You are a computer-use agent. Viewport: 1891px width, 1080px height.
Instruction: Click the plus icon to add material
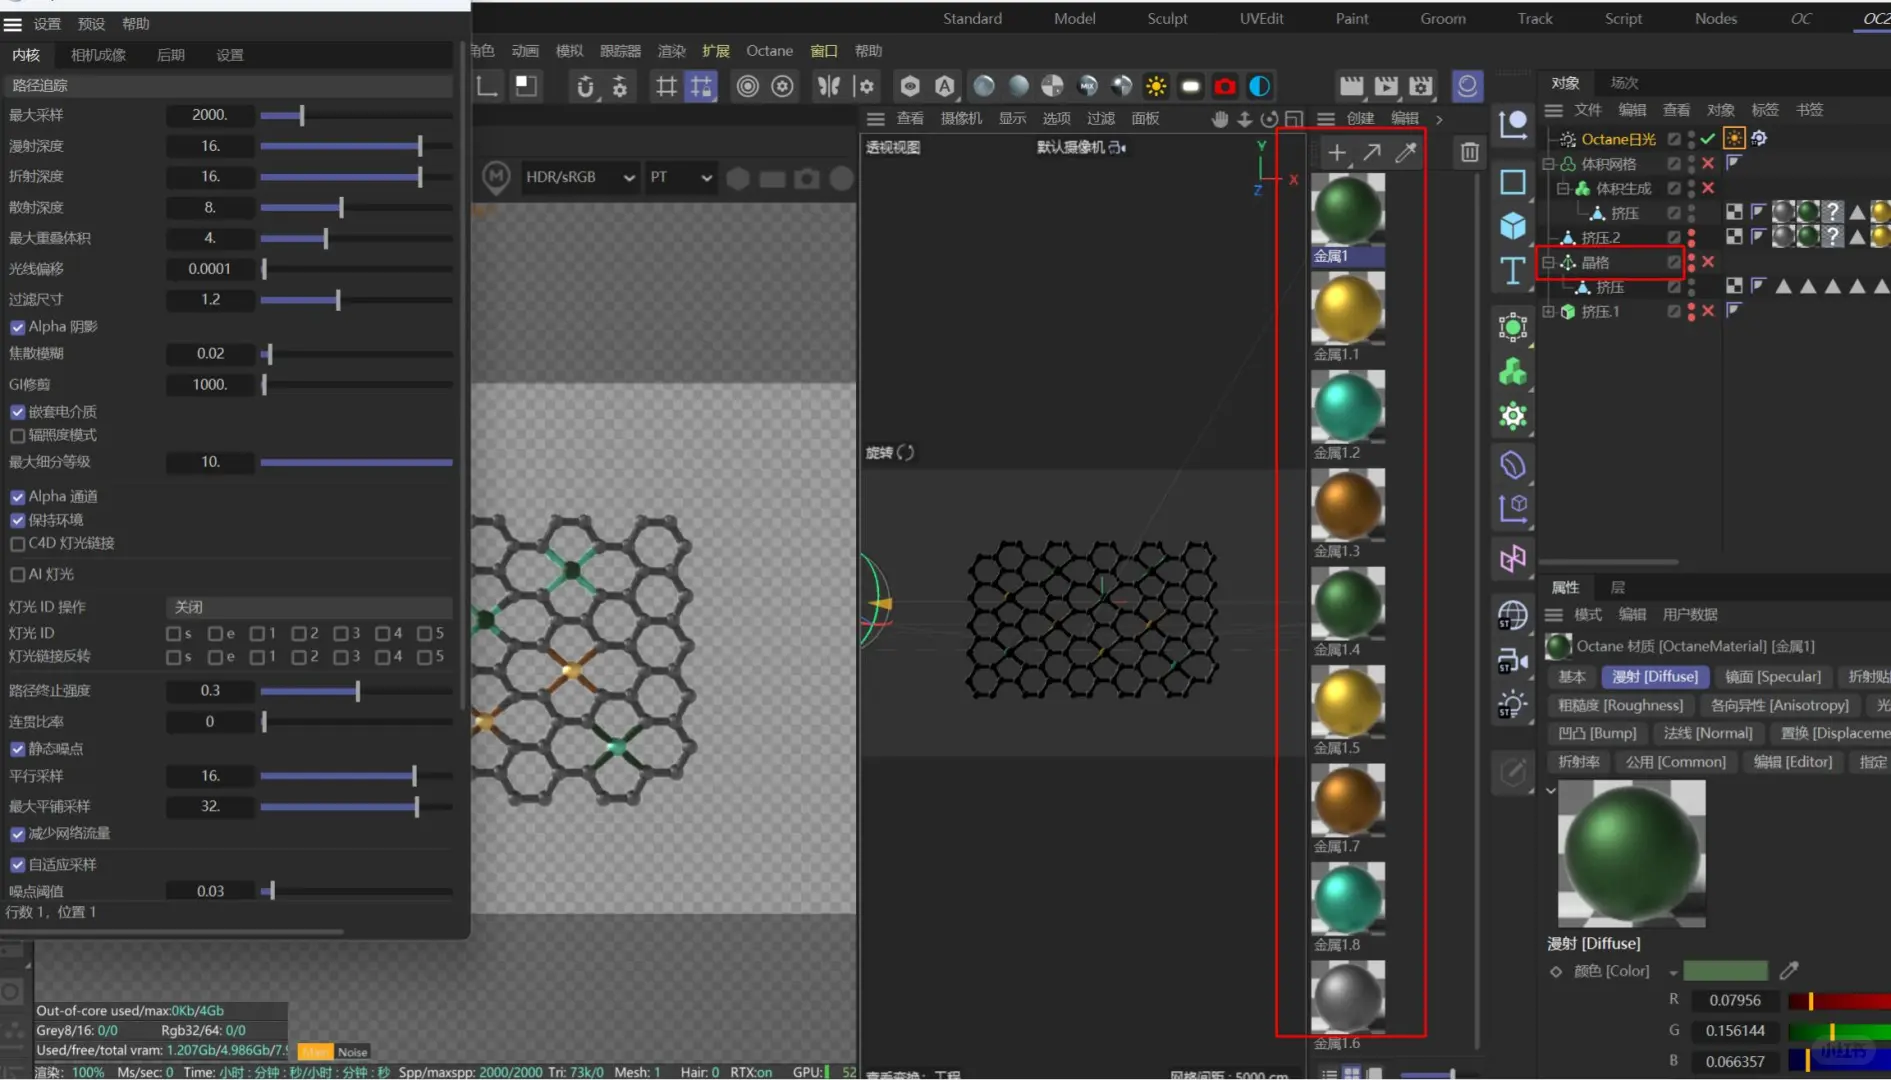click(x=1336, y=152)
